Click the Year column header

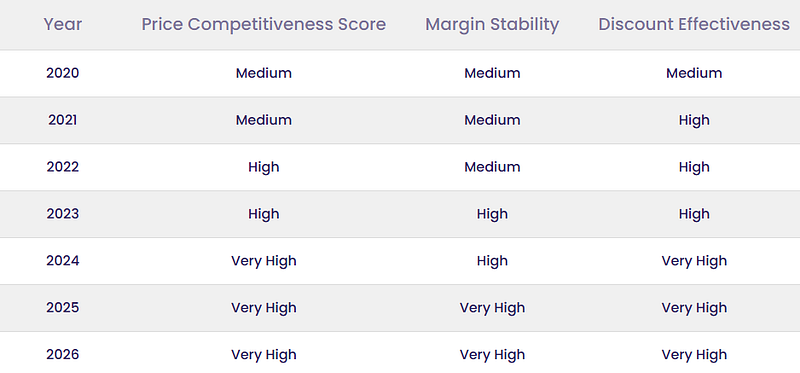pos(62,24)
